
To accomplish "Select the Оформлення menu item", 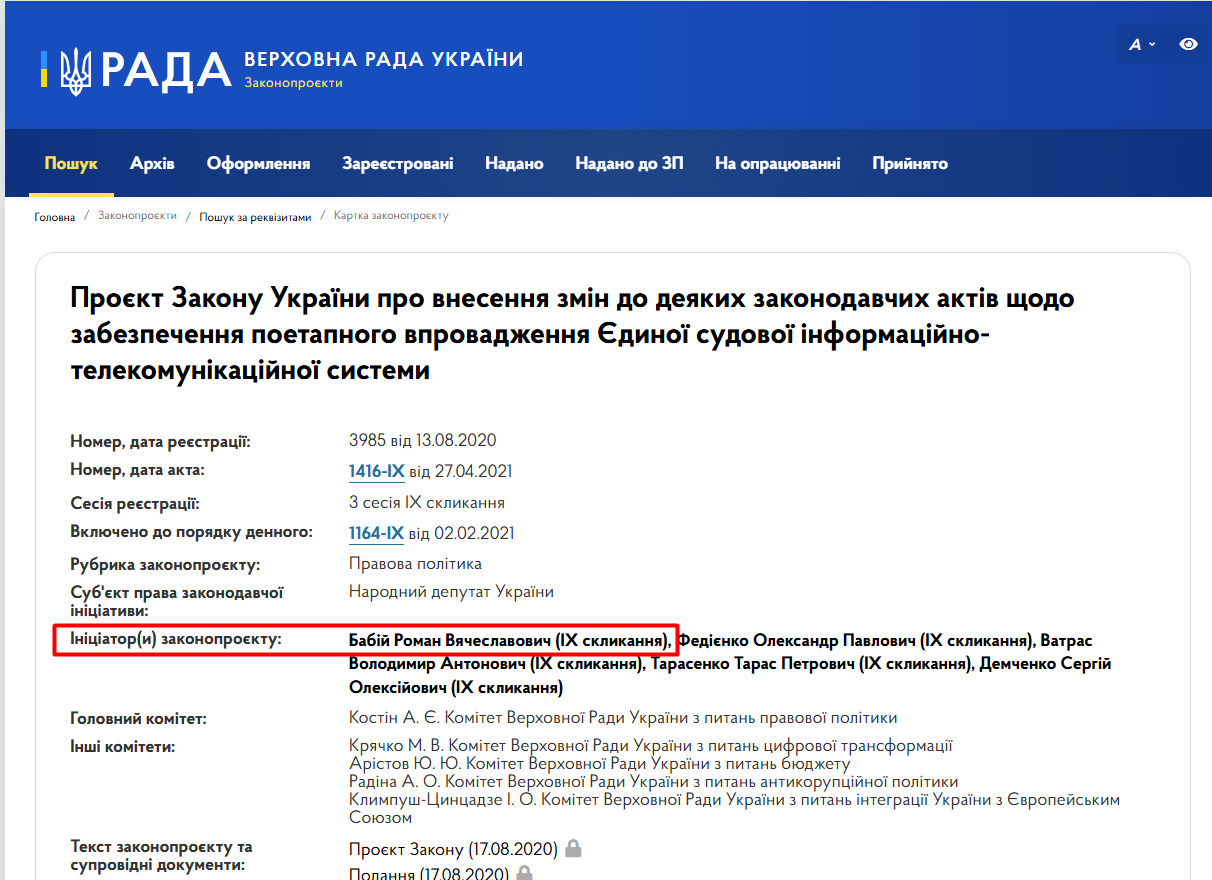I will tap(258, 163).
